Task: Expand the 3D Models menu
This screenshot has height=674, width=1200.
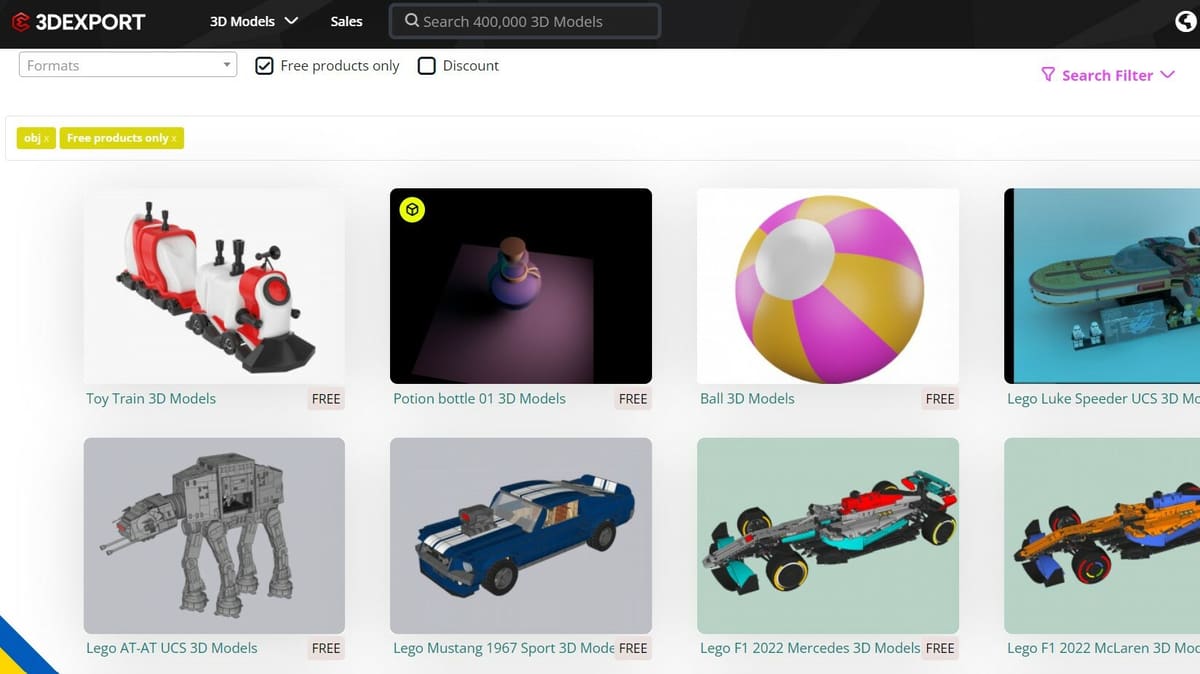Action: [254, 21]
